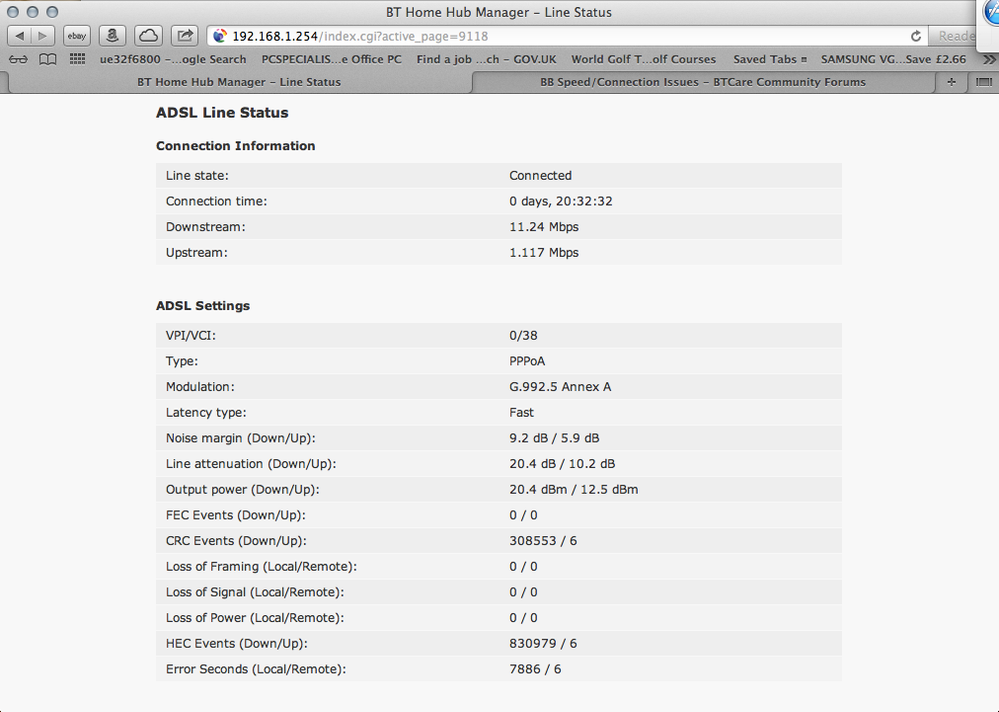The width and height of the screenshot is (999, 712).
Task: Close the Safari window
Action: [x=13, y=12]
